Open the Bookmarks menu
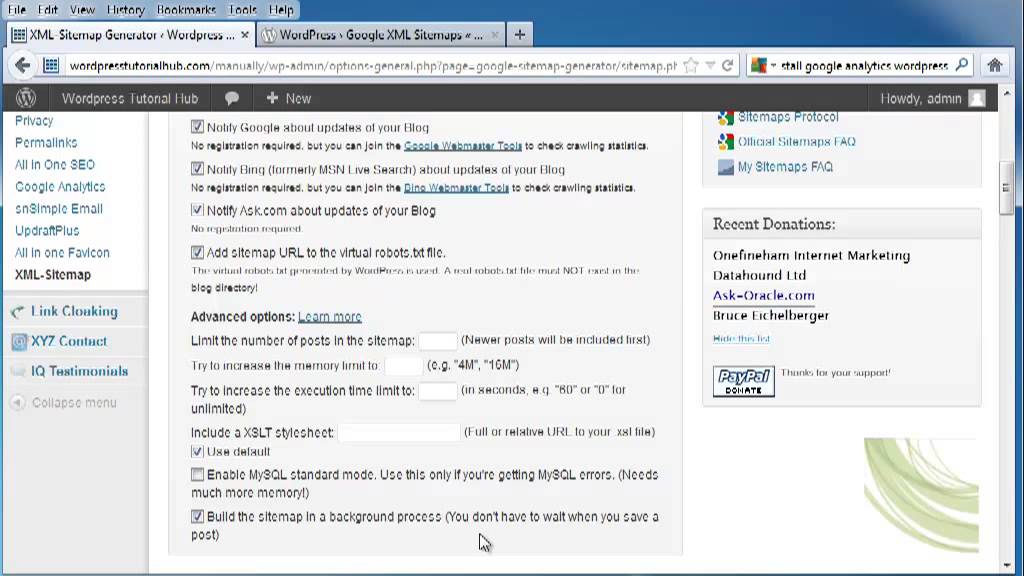Screen dimensions: 1024x576 186,10
